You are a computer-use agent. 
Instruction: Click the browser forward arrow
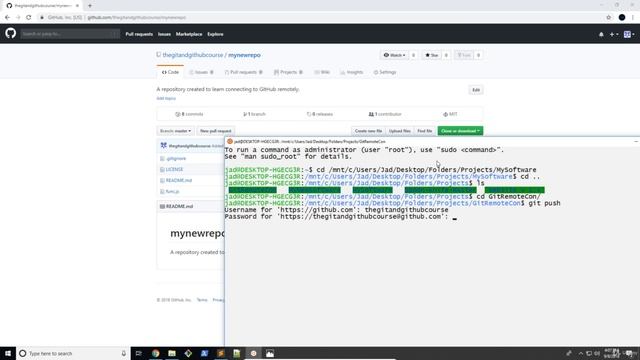(x=18, y=18)
